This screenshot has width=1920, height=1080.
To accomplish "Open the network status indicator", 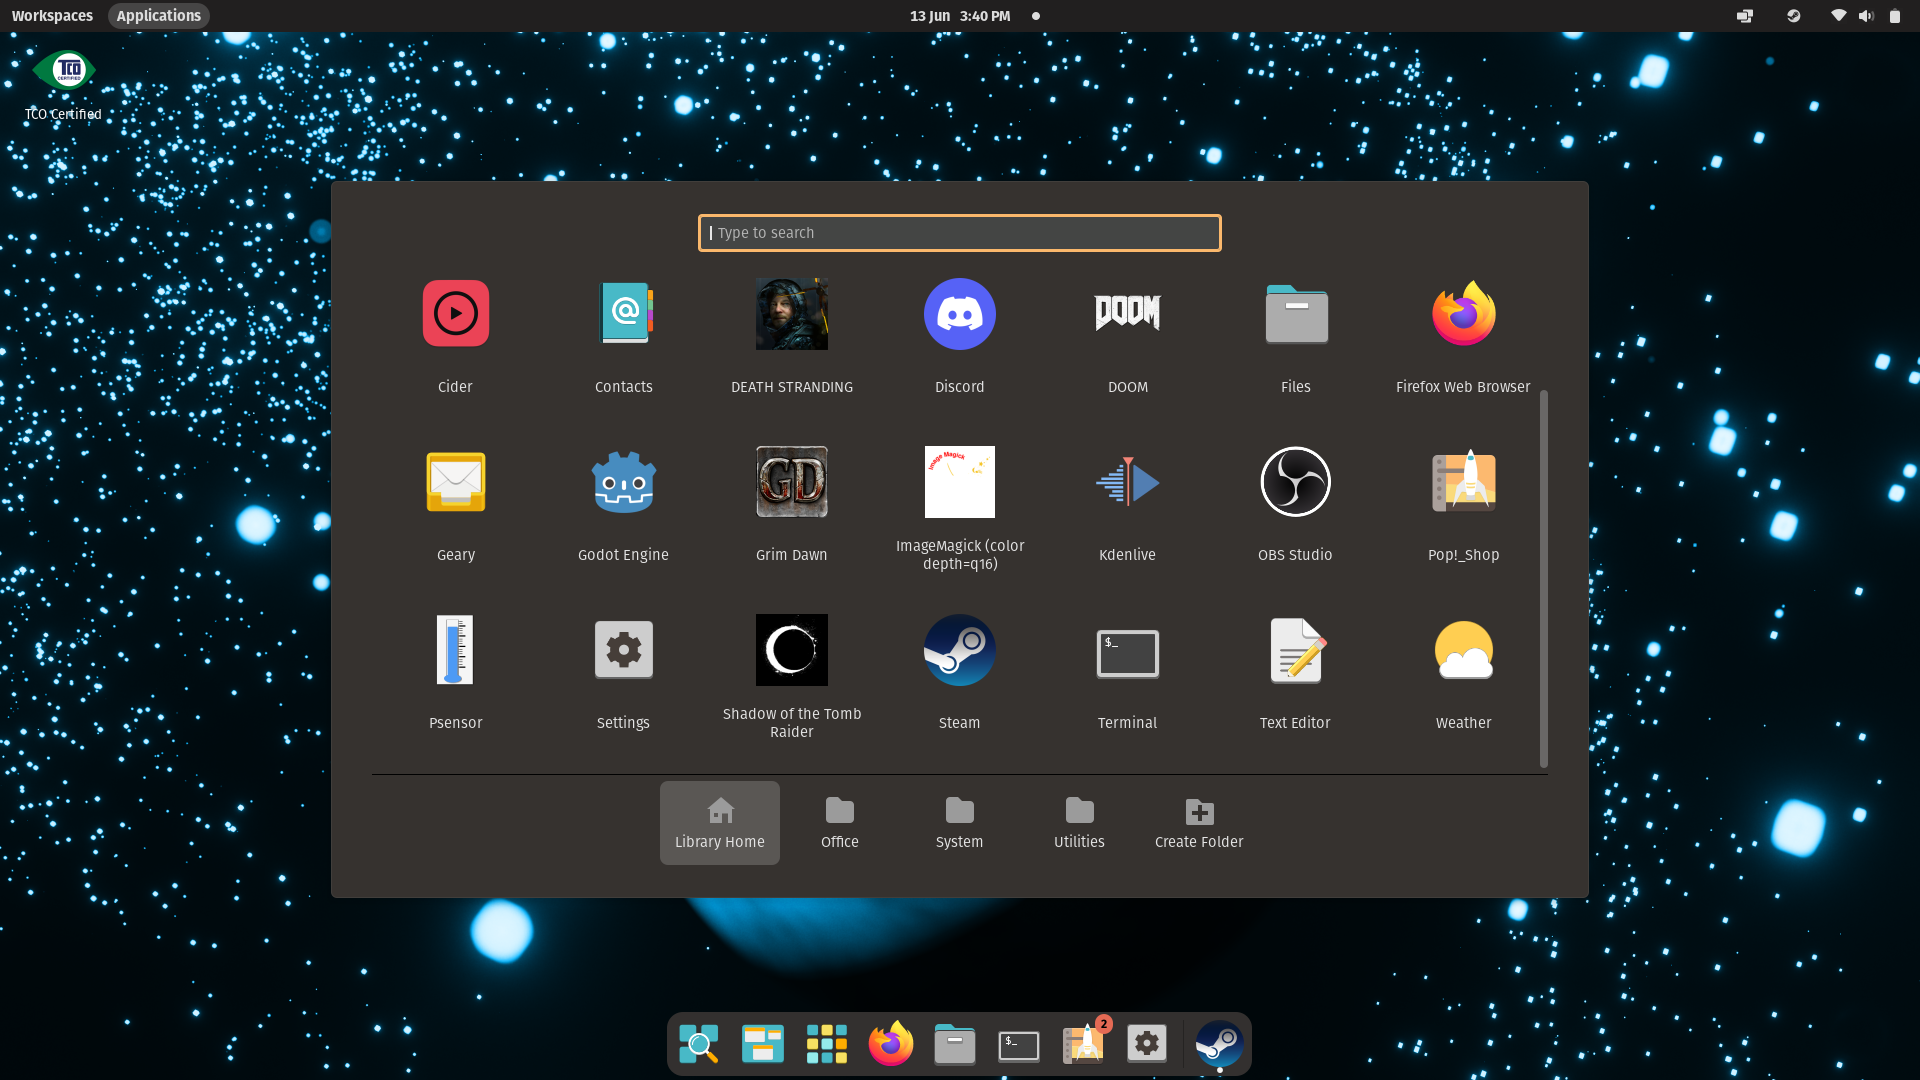I will 1838,16.
